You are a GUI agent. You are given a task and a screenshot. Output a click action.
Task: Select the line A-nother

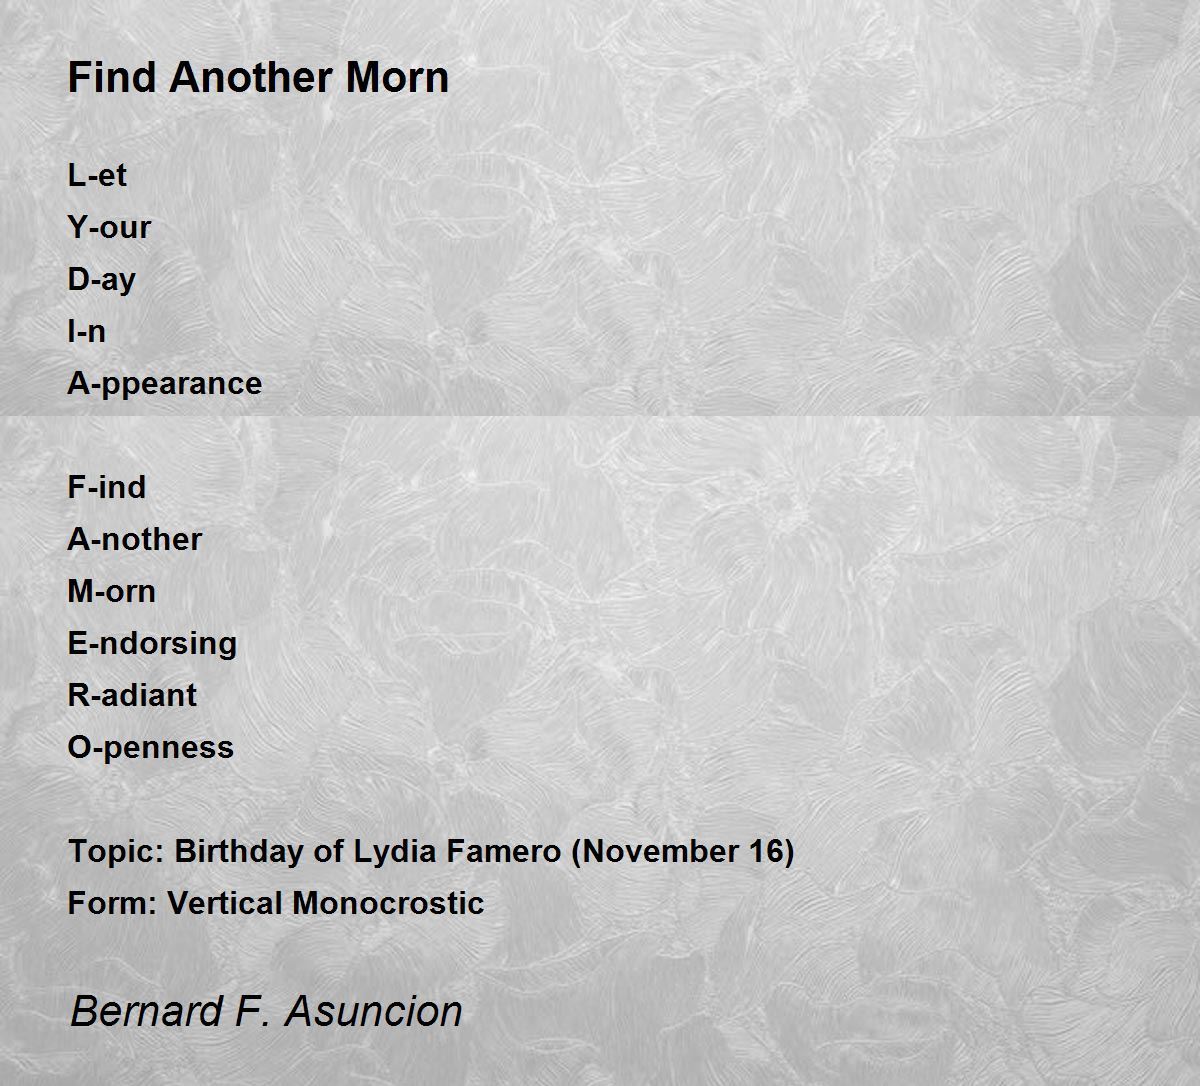point(135,539)
